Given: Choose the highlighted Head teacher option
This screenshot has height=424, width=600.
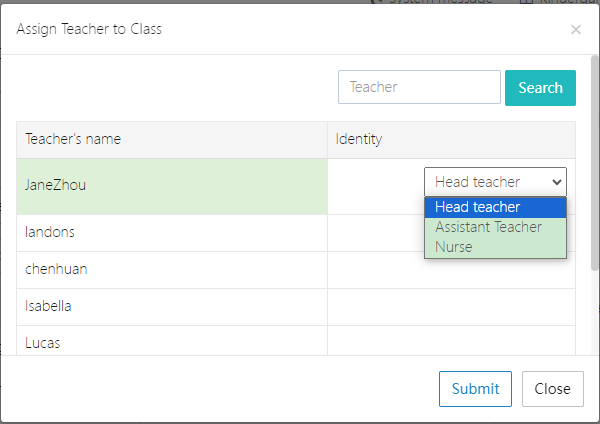Looking at the screenshot, I should point(495,207).
